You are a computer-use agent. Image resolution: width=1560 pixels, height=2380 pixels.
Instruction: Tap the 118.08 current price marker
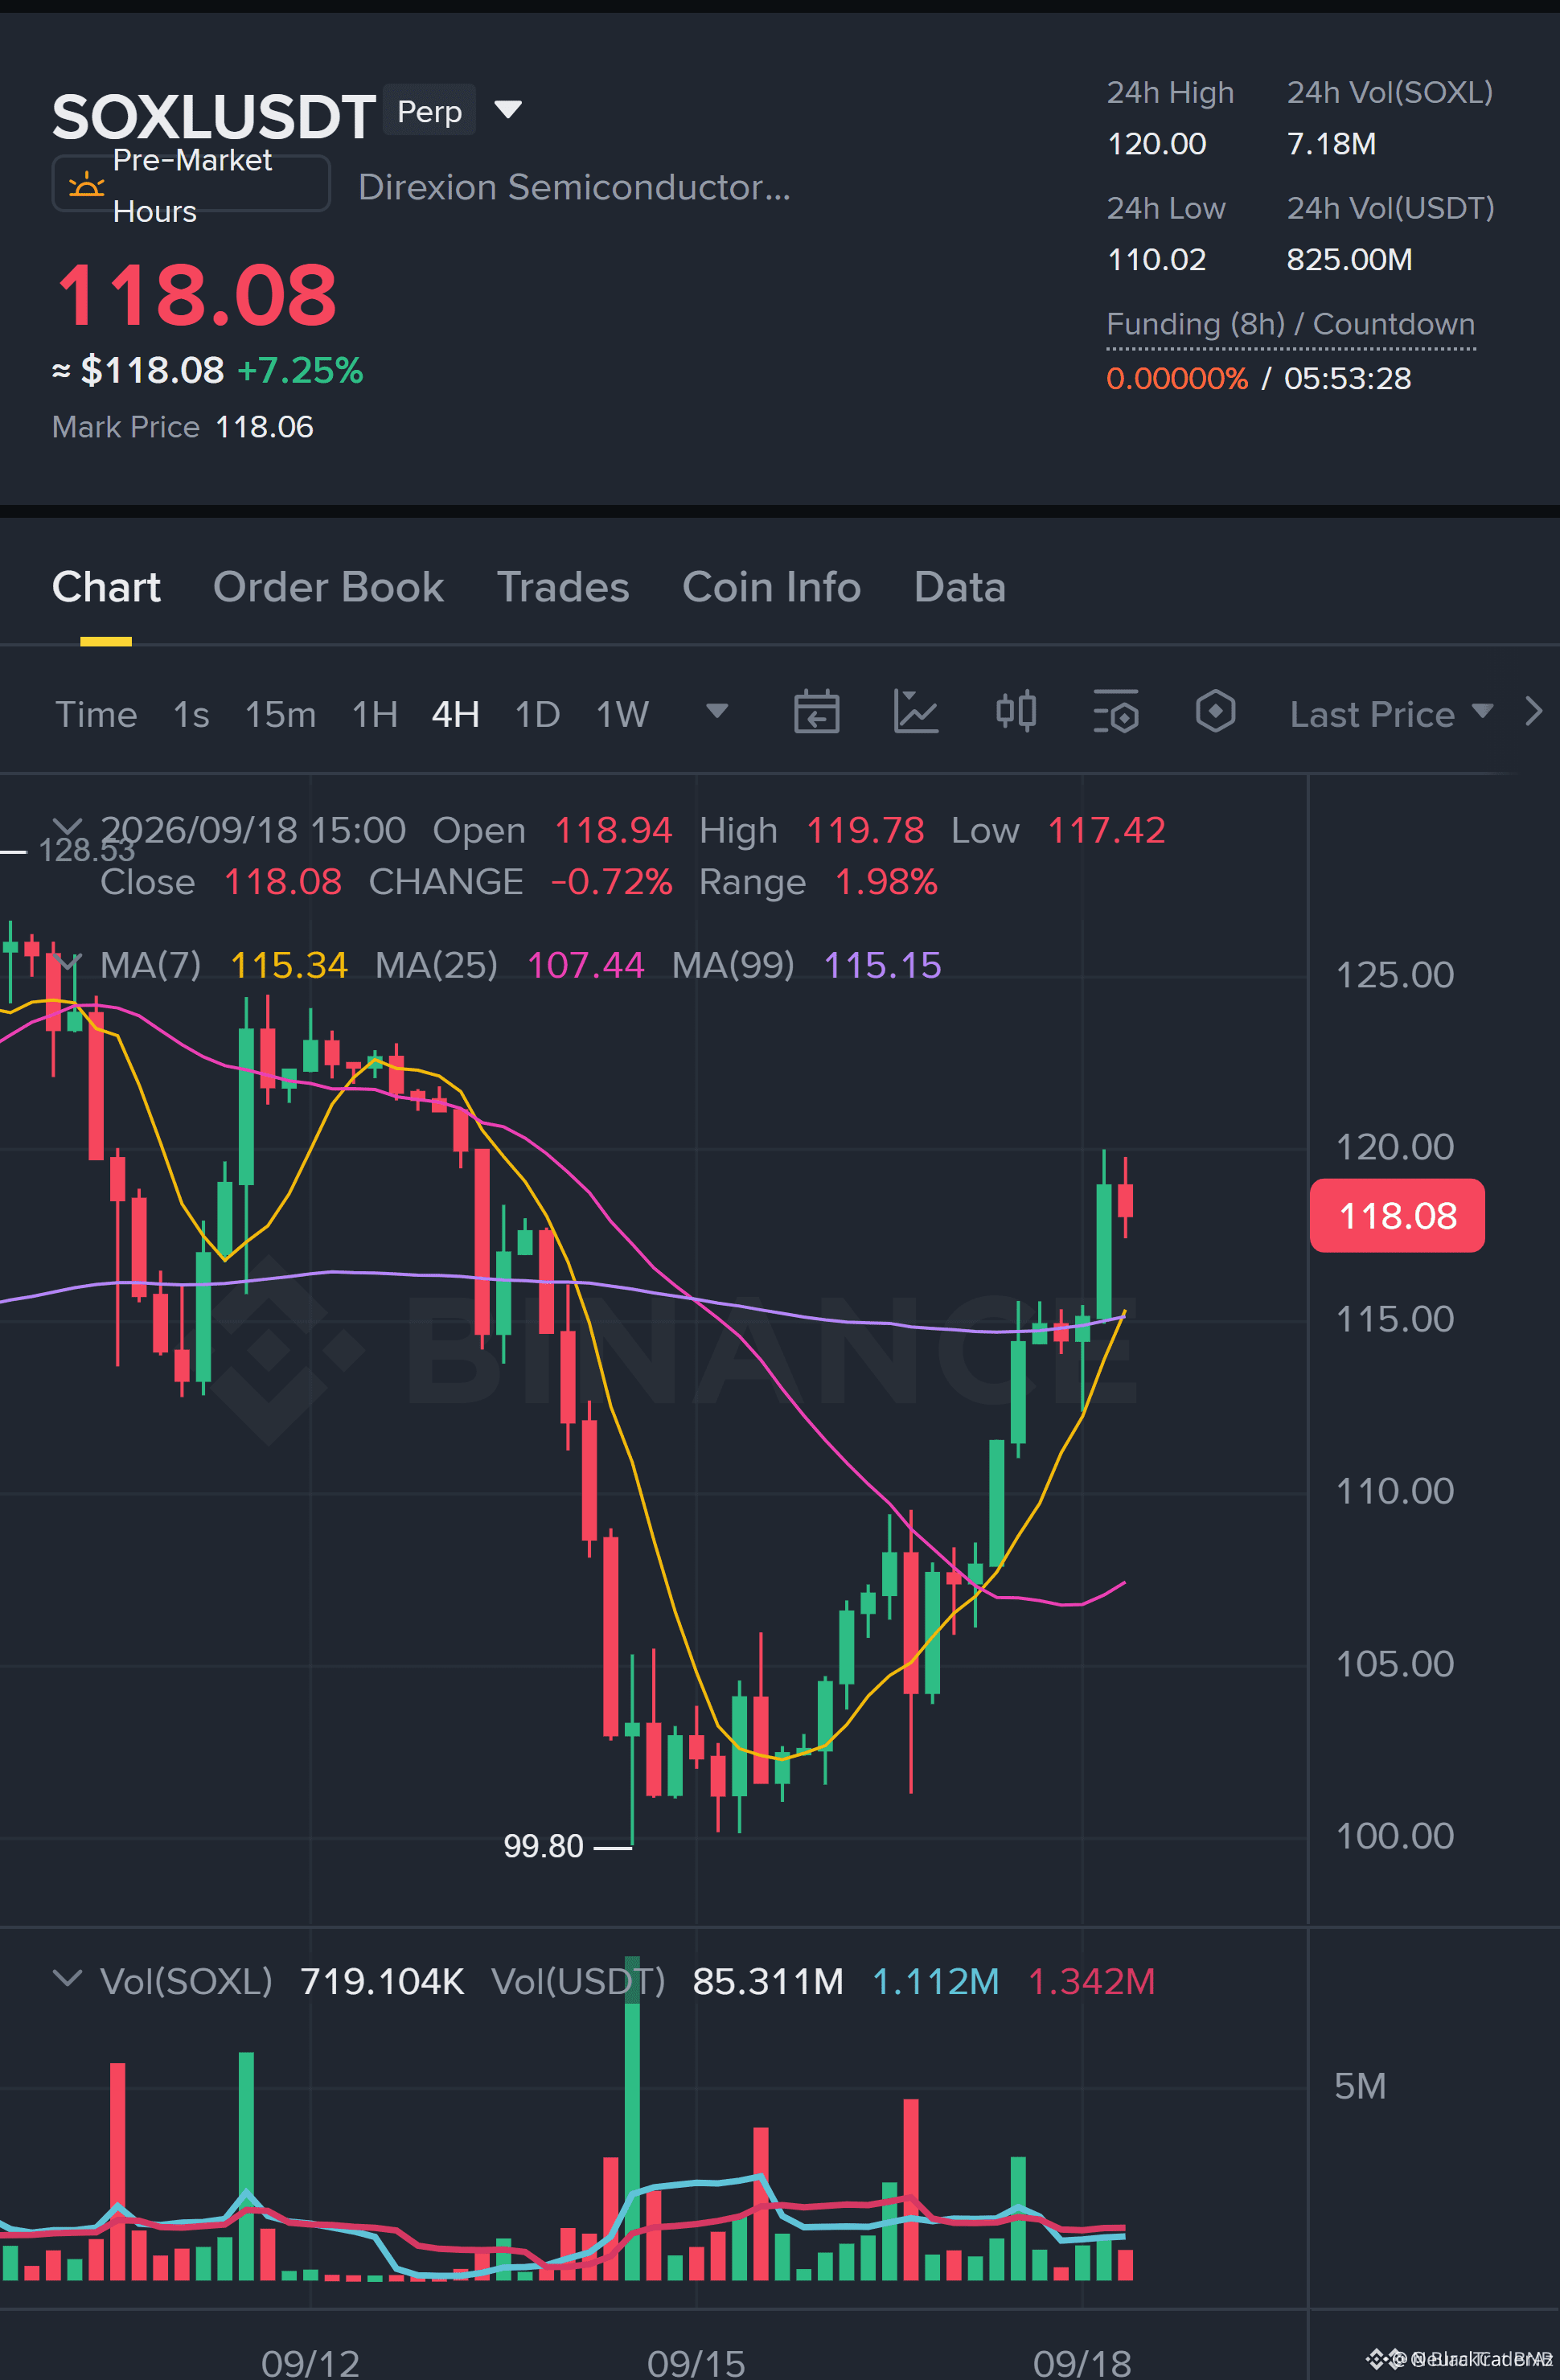(x=1397, y=1216)
